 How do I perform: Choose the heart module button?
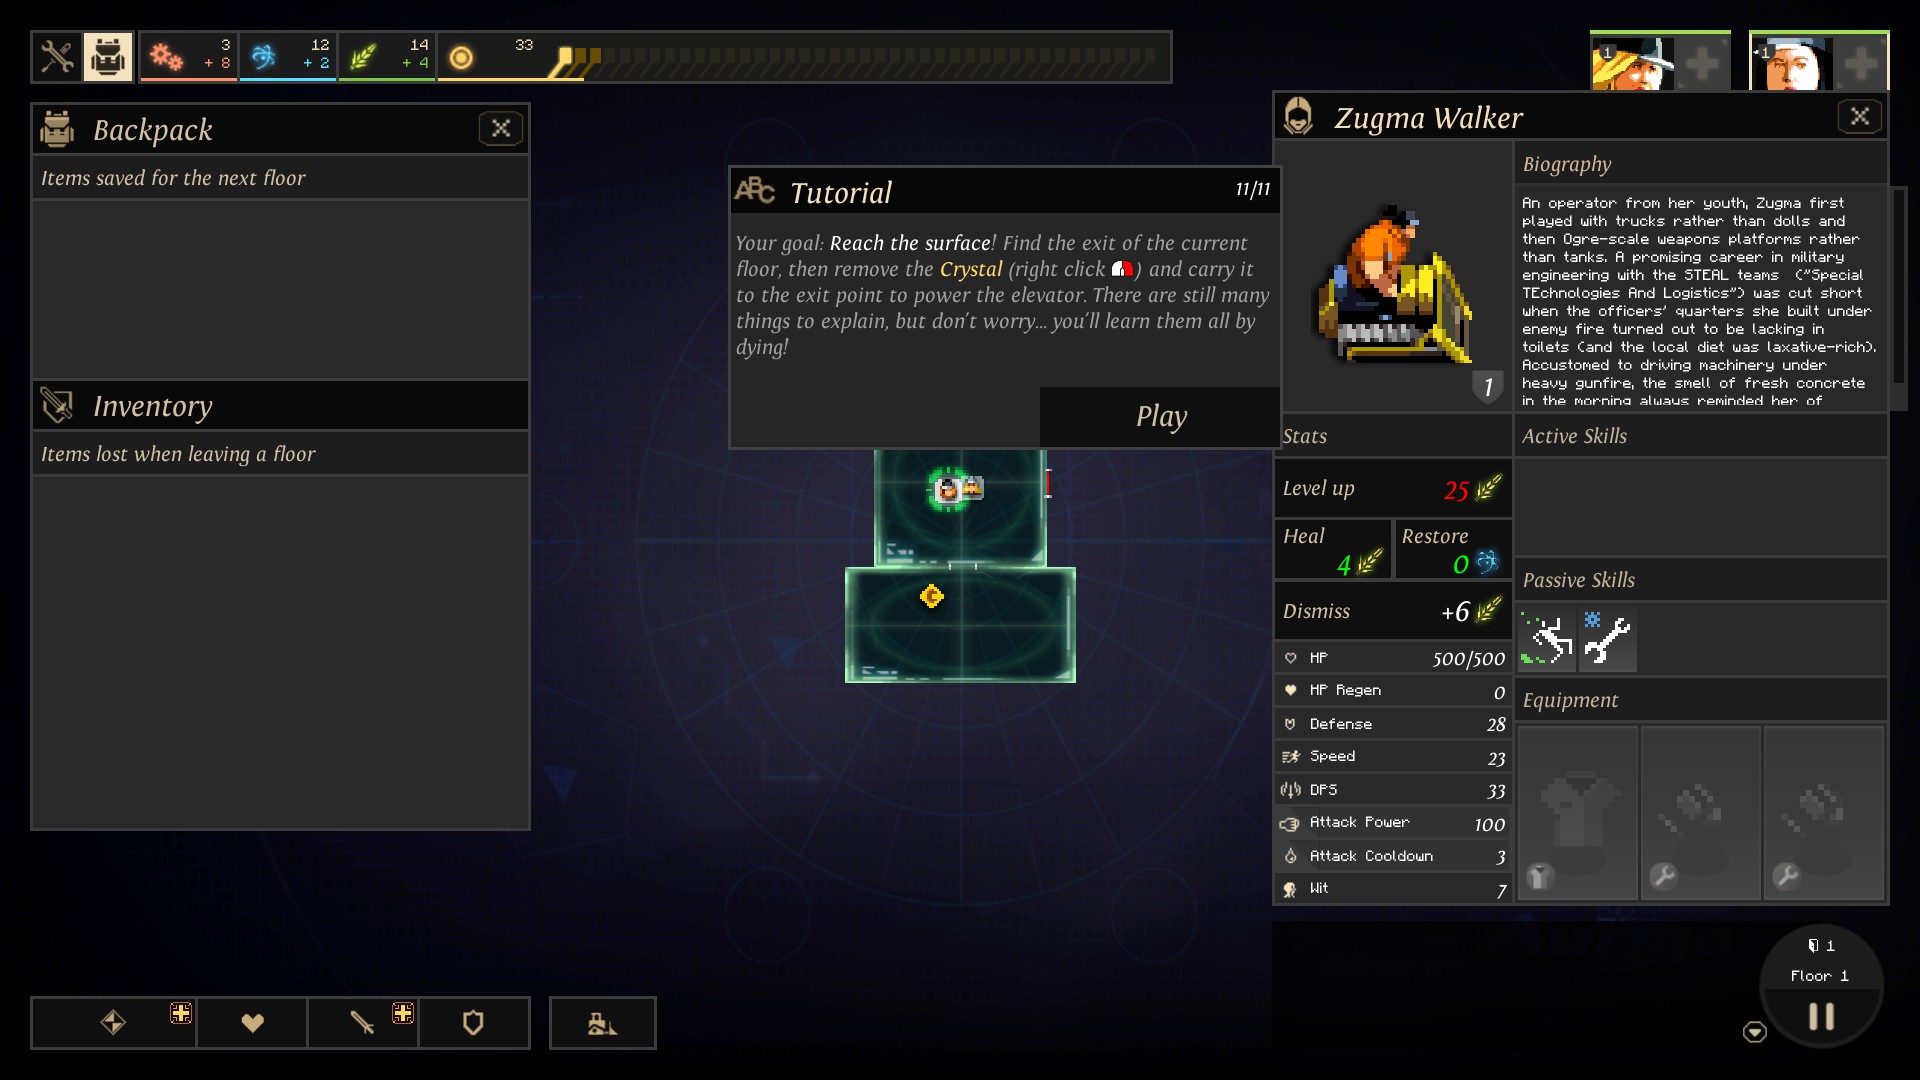tap(253, 1022)
